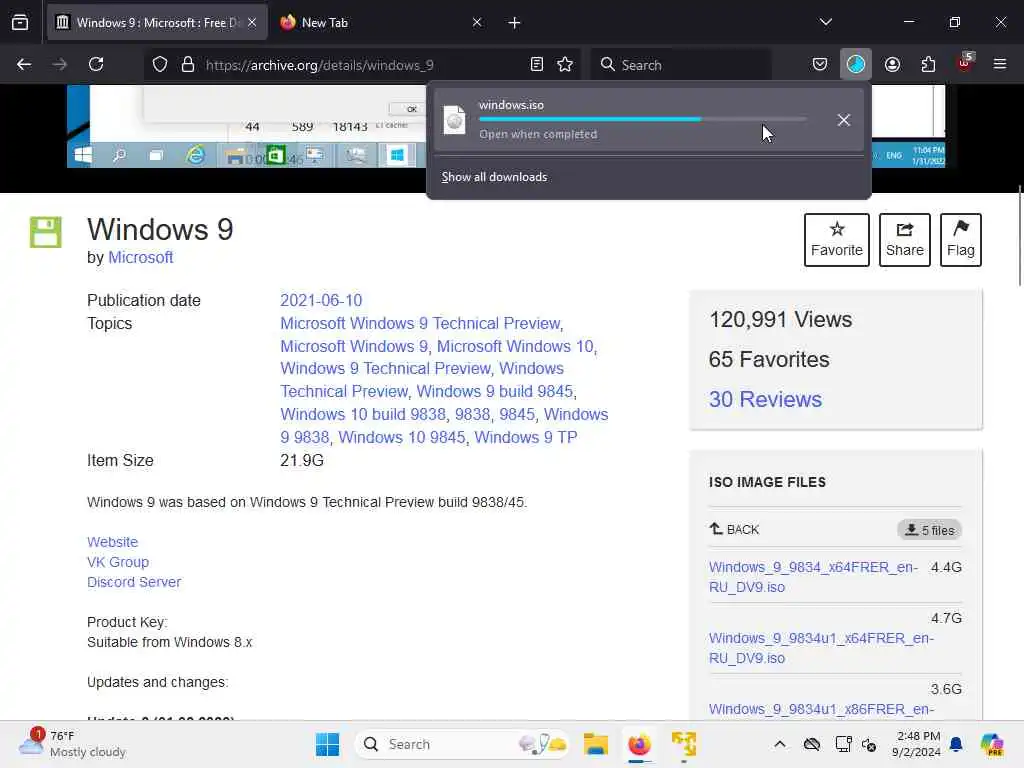Open the Firefox hamburger application menu
This screenshot has height=768, width=1024.
tap(1000, 64)
